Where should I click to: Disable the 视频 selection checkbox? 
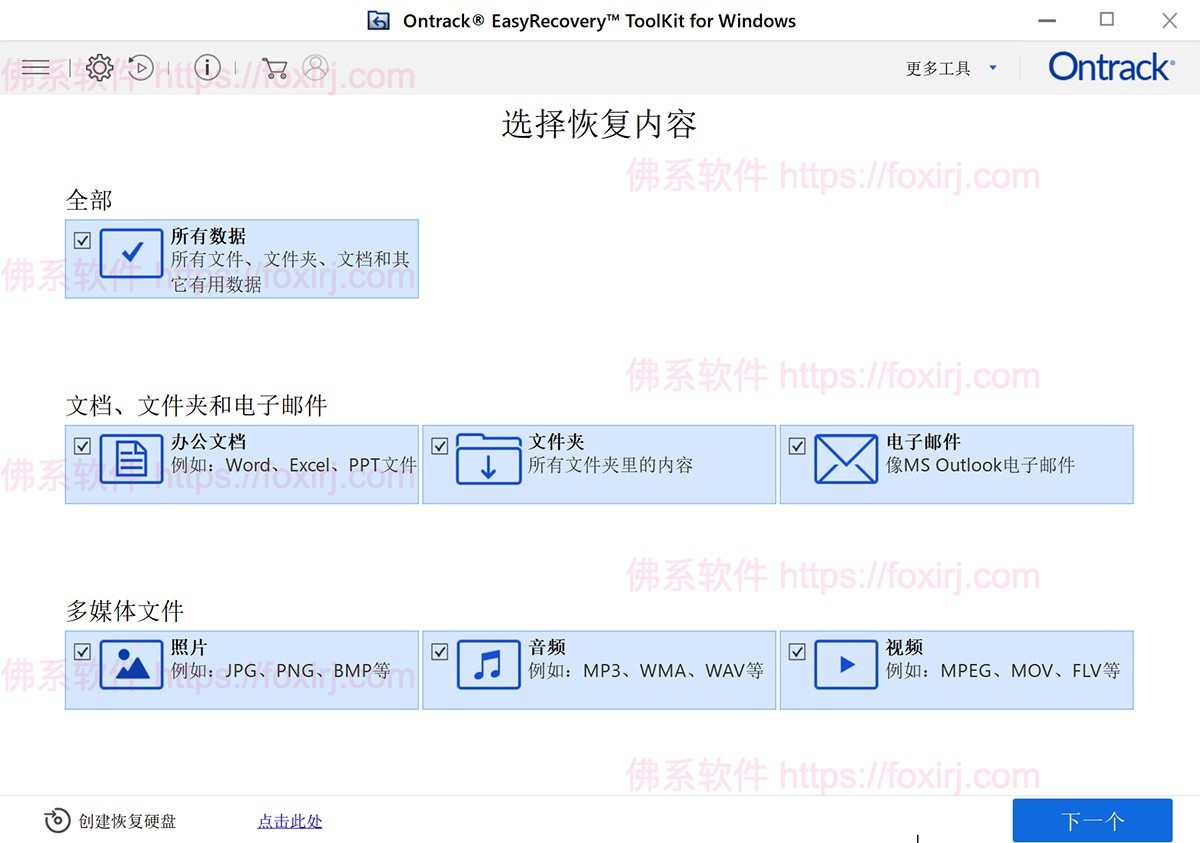click(x=797, y=651)
